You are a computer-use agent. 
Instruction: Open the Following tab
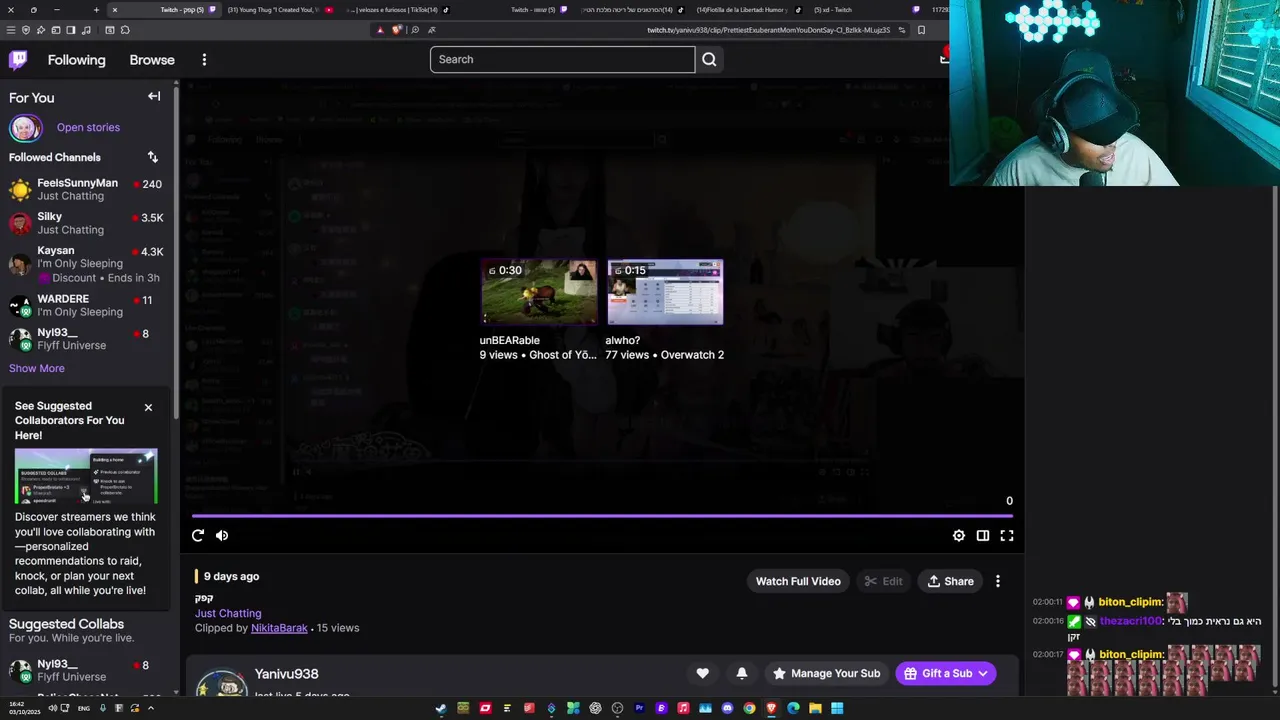pyautogui.click(x=76, y=60)
